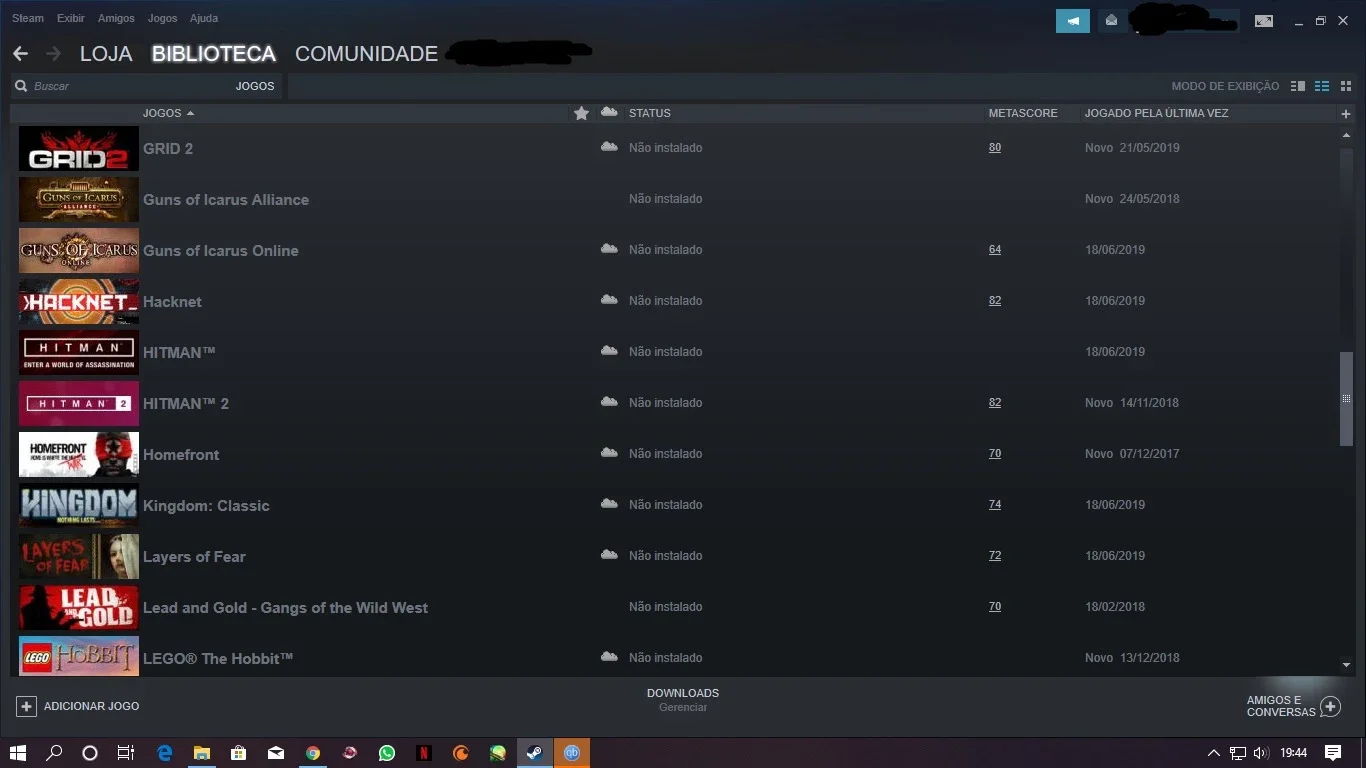Click the library list scrollbar thumb
The height and width of the screenshot is (768, 1366).
pyautogui.click(x=1346, y=399)
